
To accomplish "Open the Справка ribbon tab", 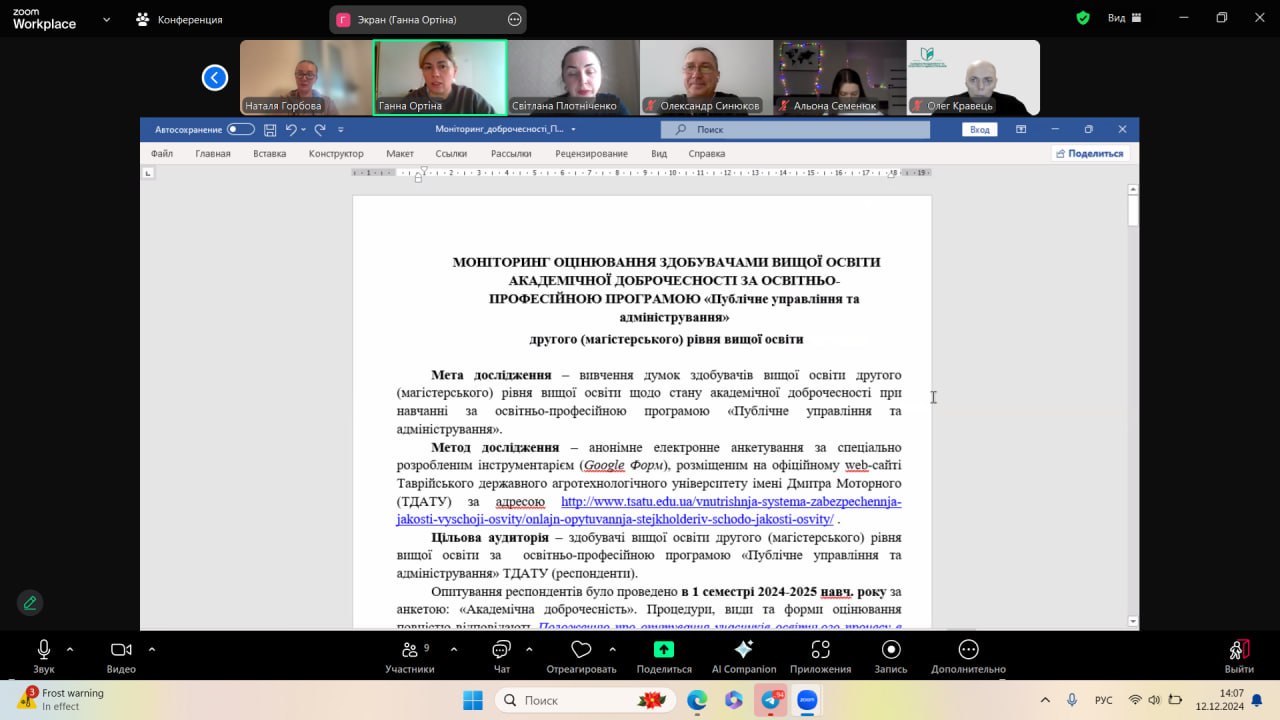I will pos(707,154).
